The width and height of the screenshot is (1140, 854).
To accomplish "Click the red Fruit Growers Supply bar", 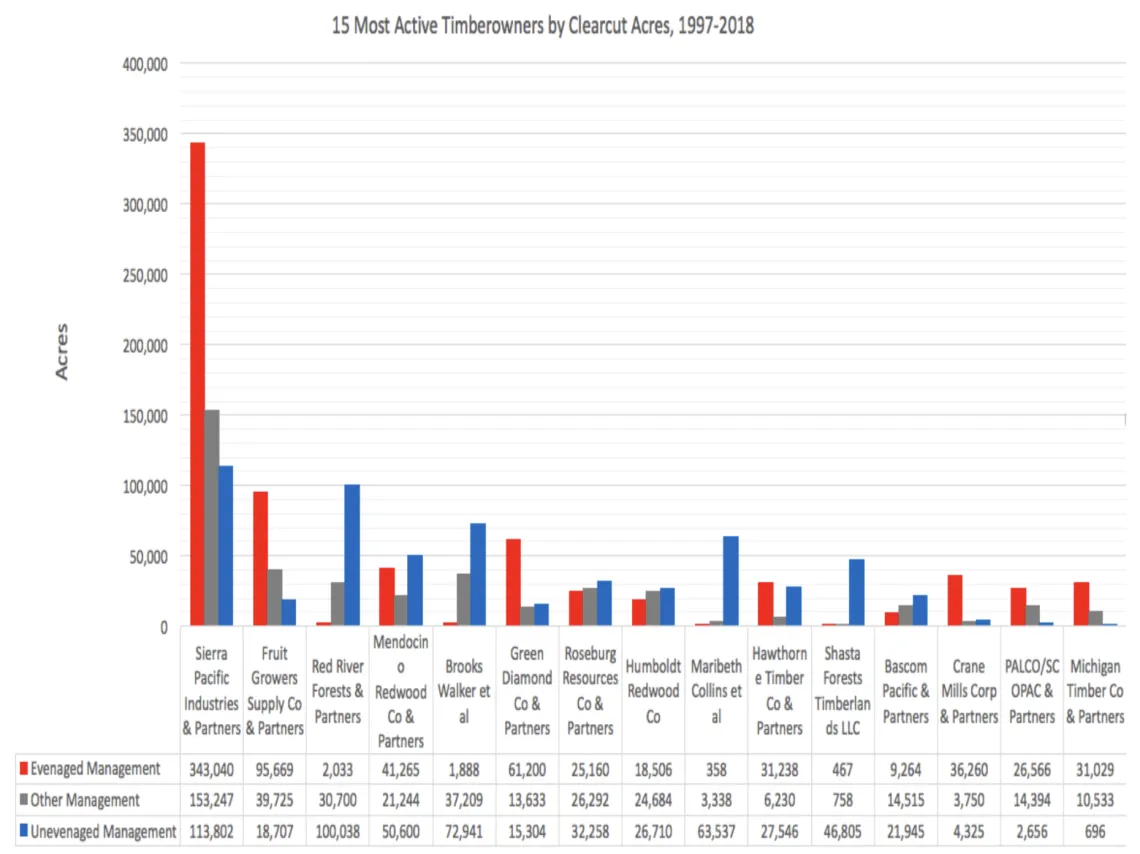I will [260, 558].
